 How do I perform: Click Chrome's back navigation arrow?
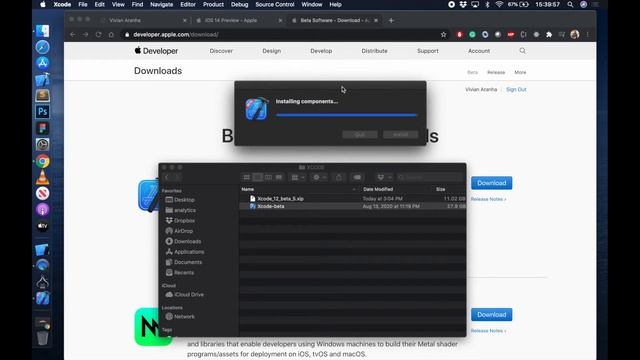73,35
